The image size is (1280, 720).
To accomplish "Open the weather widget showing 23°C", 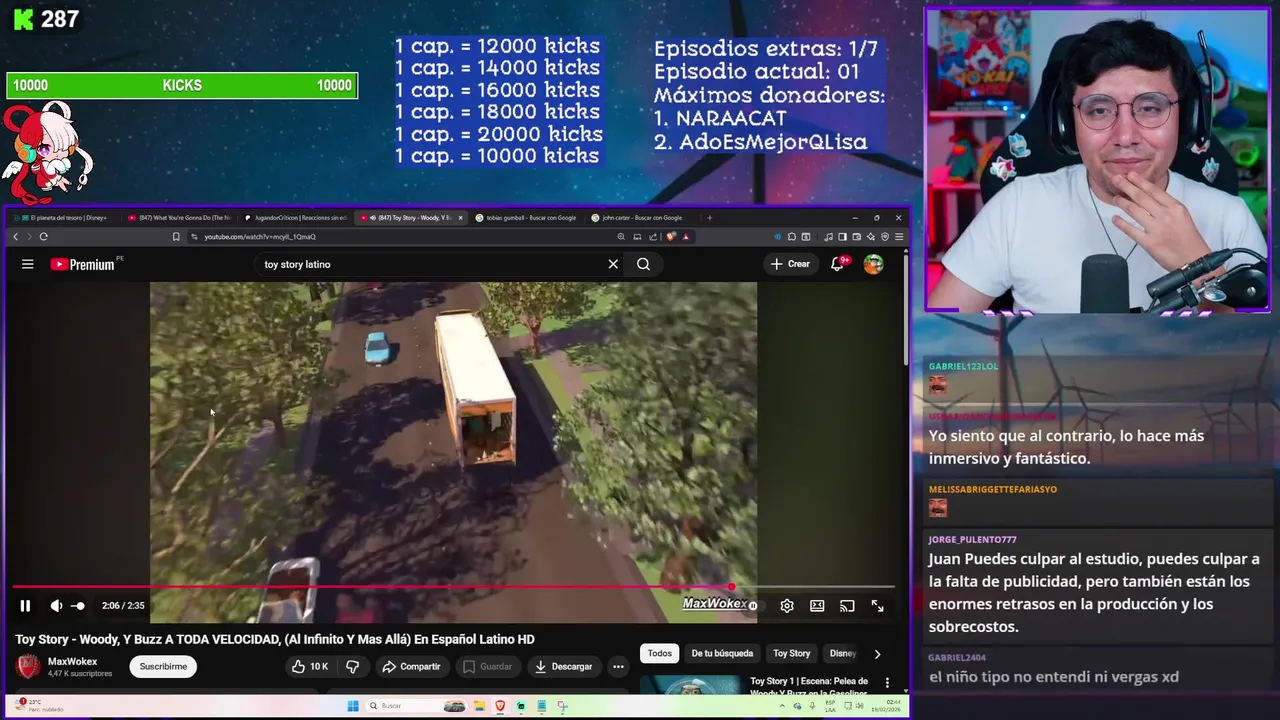I will (x=40, y=706).
